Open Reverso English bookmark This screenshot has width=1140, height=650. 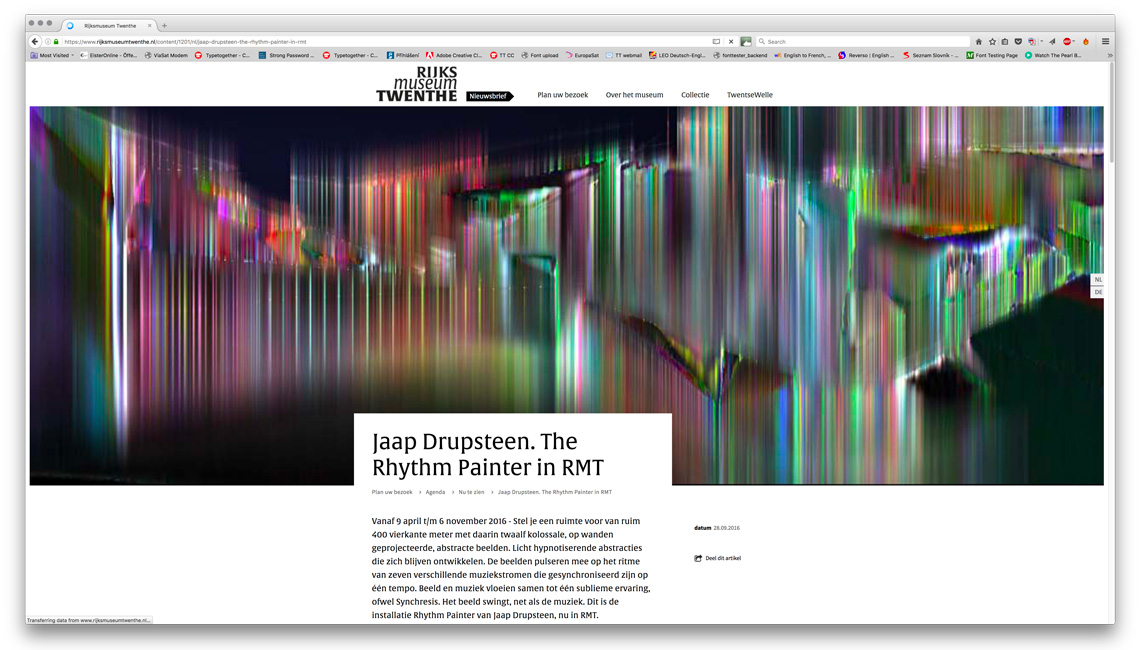coord(867,55)
